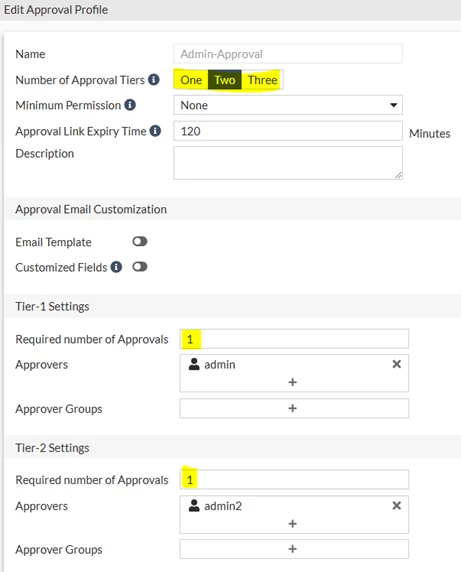Show info for Approval Link Expiry Time

(155, 131)
